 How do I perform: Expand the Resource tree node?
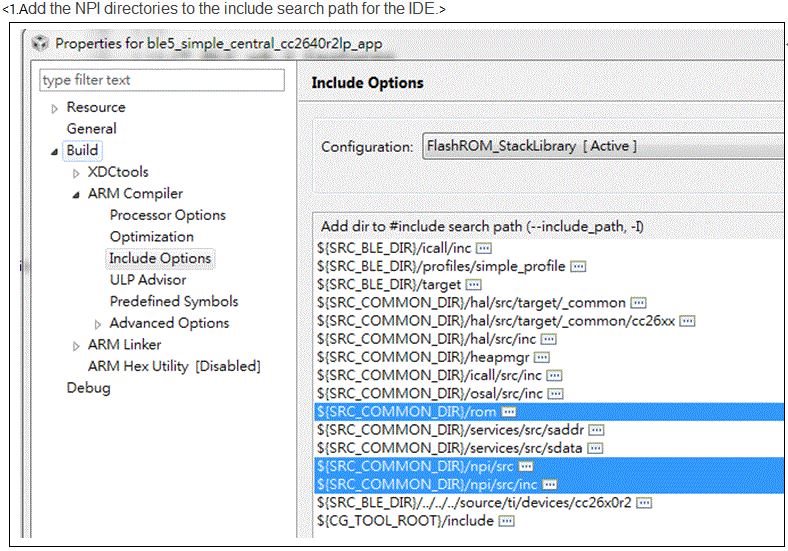point(54,109)
